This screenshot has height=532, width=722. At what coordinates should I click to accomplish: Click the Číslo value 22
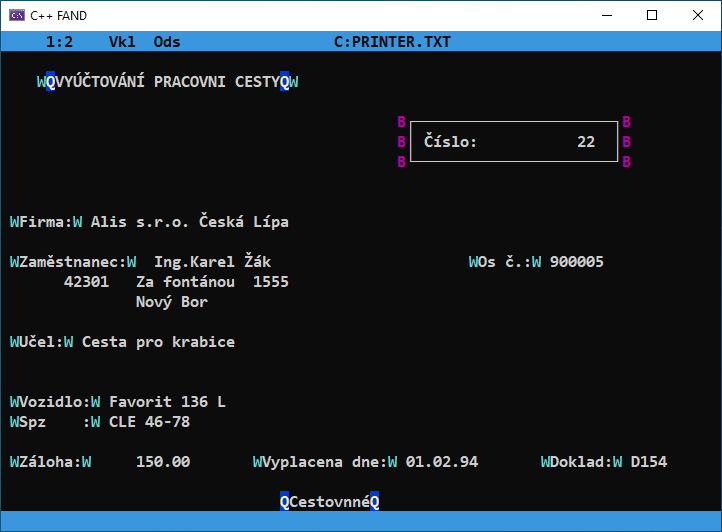coord(586,142)
